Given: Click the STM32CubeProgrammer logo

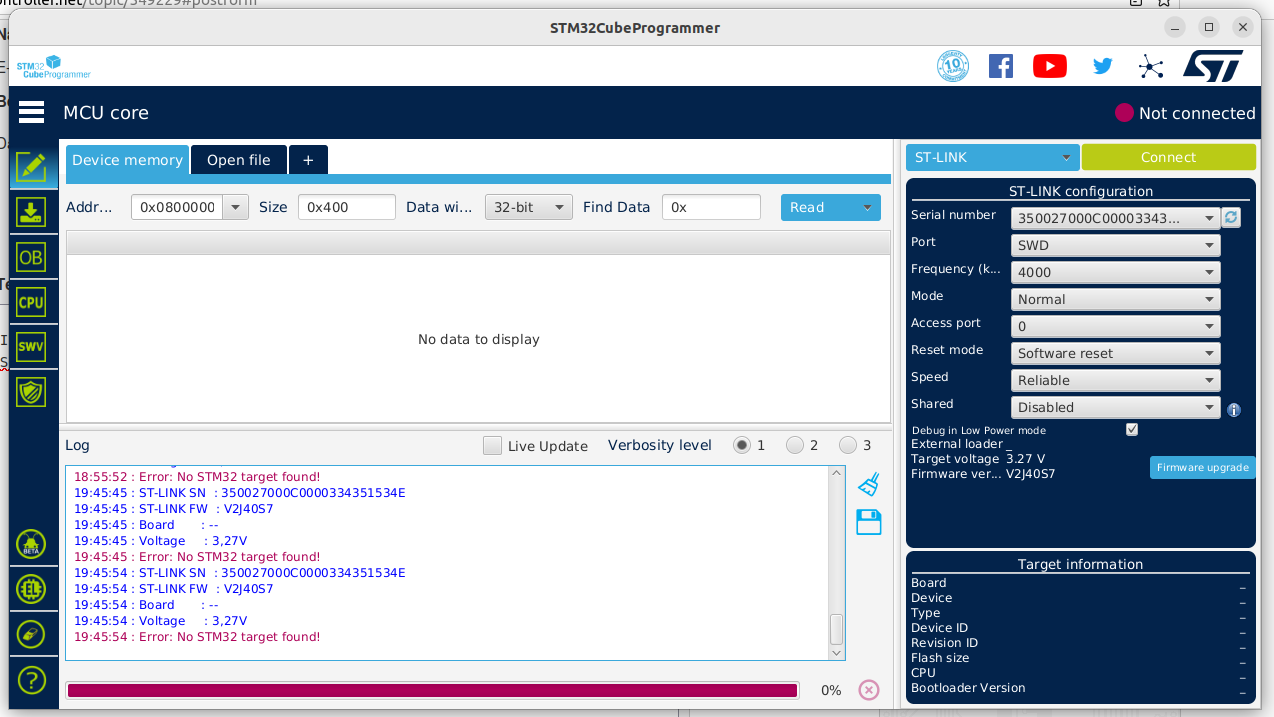Looking at the screenshot, I should (54, 67).
